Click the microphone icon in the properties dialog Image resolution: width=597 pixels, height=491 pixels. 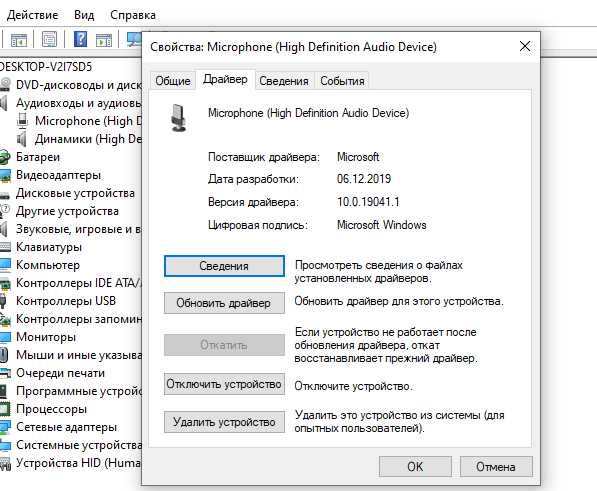178,118
